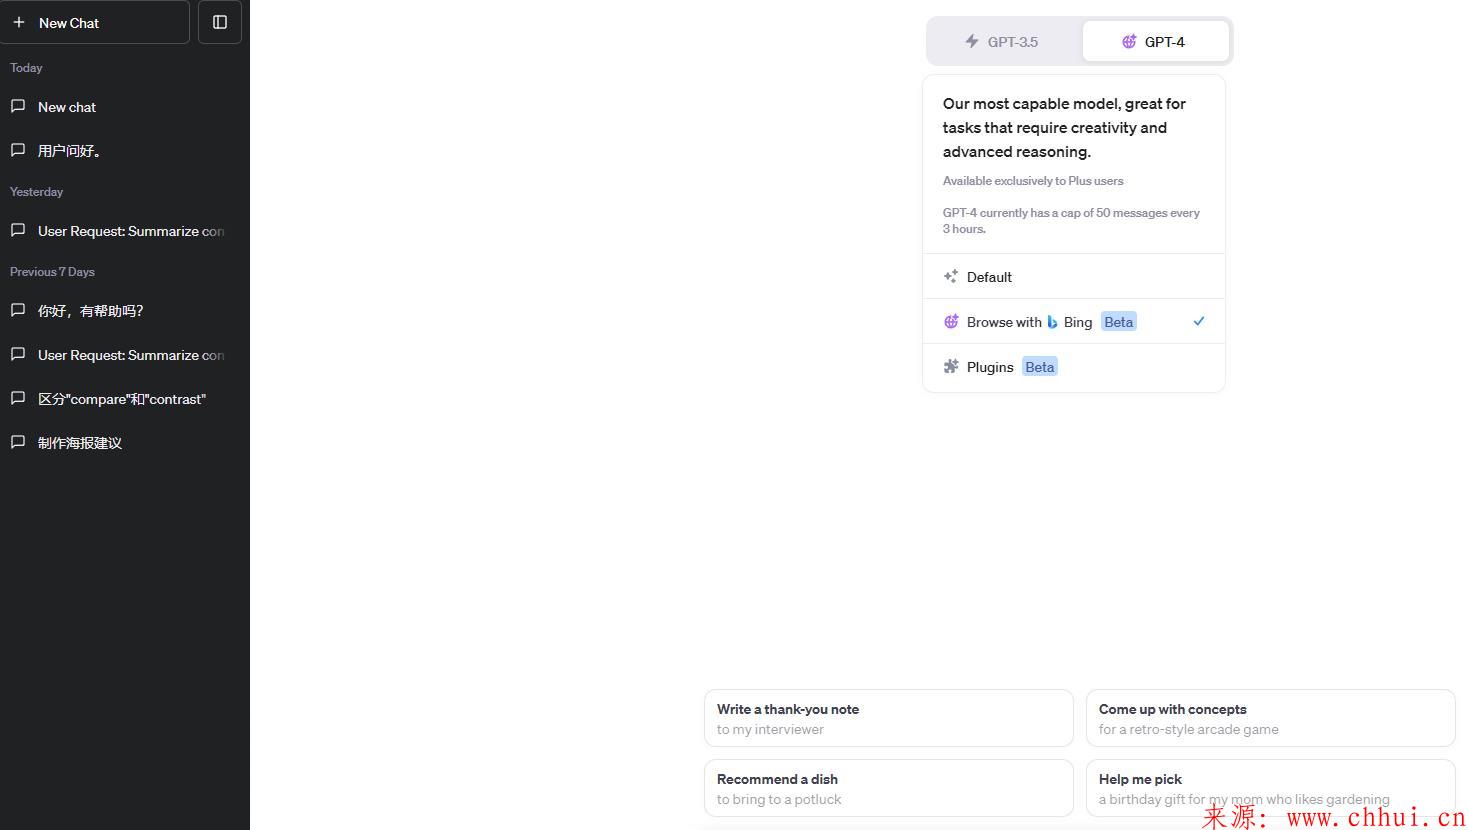The width and height of the screenshot is (1468, 830).
Task: Click the puzzle piece Plugins icon
Action: tap(951, 366)
